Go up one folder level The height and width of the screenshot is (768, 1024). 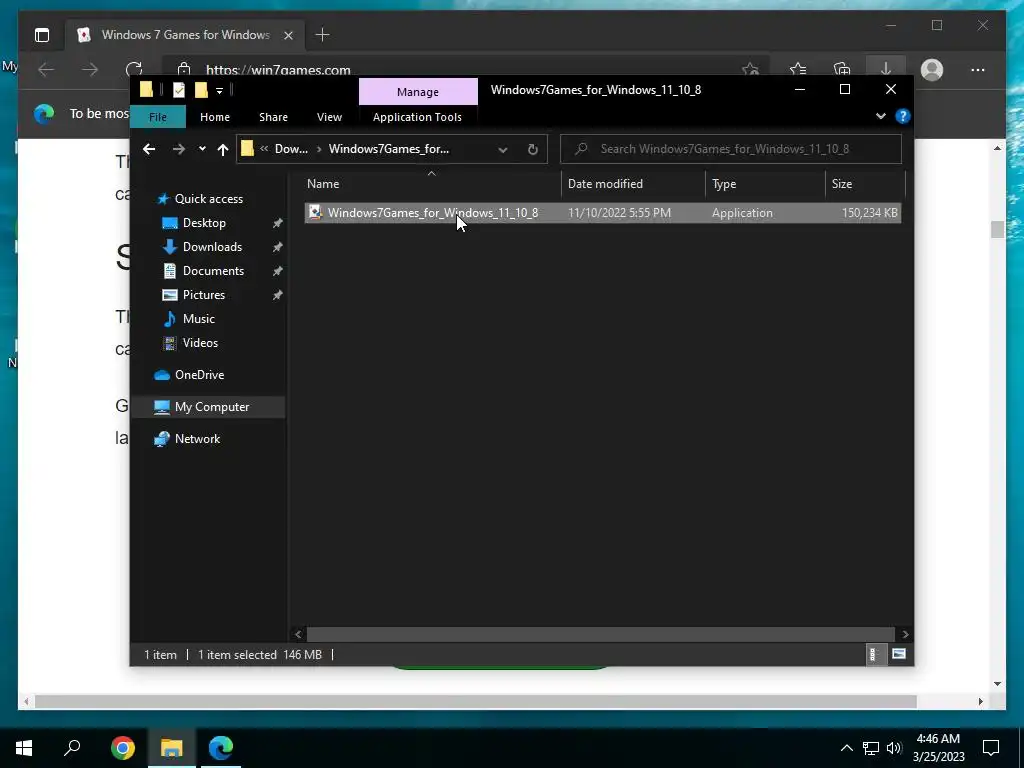[x=223, y=150]
